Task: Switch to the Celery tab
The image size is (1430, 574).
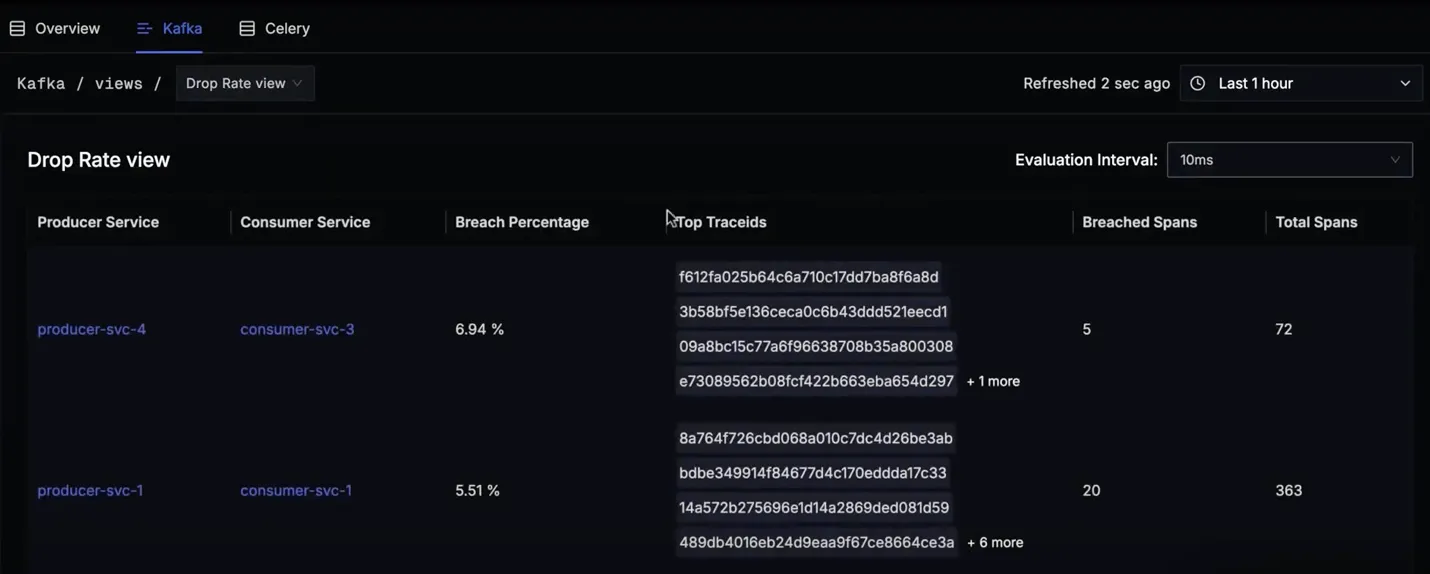Action: (275, 28)
